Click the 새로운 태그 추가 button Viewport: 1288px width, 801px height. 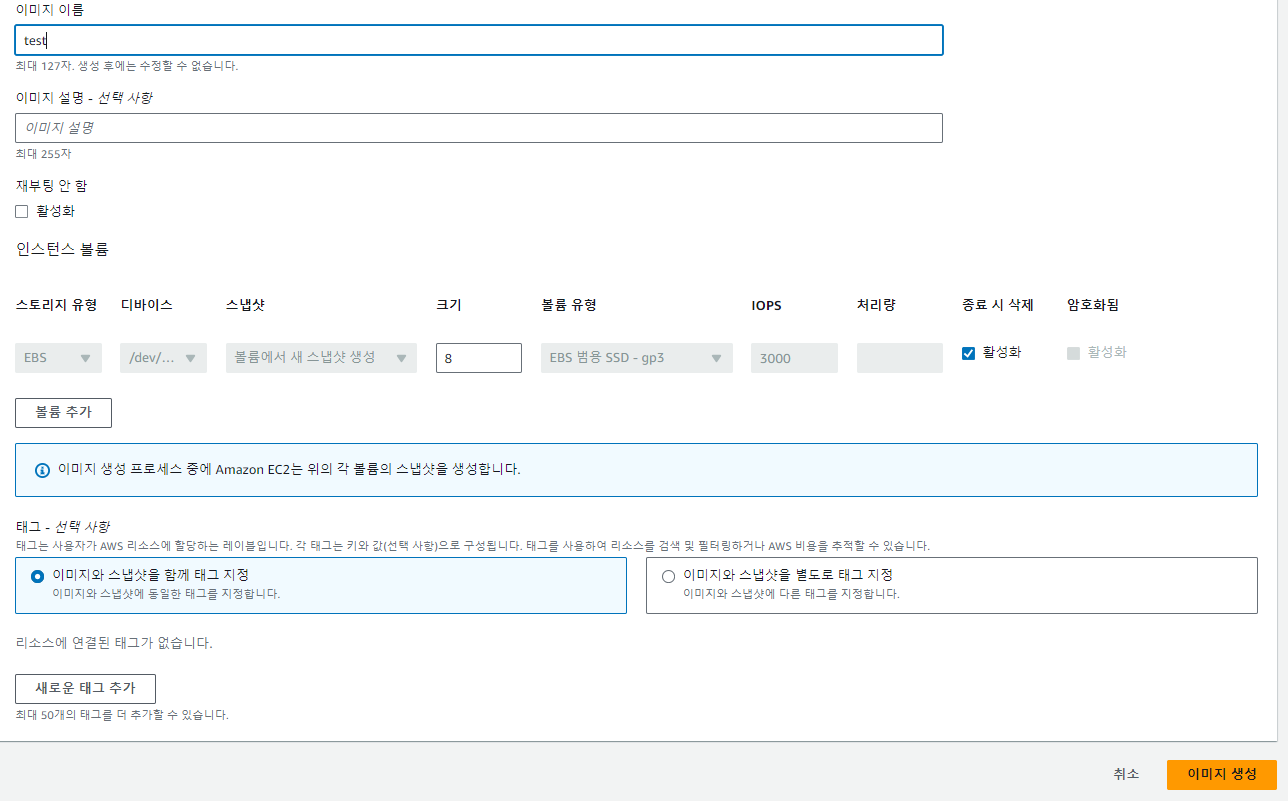pos(85,689)
